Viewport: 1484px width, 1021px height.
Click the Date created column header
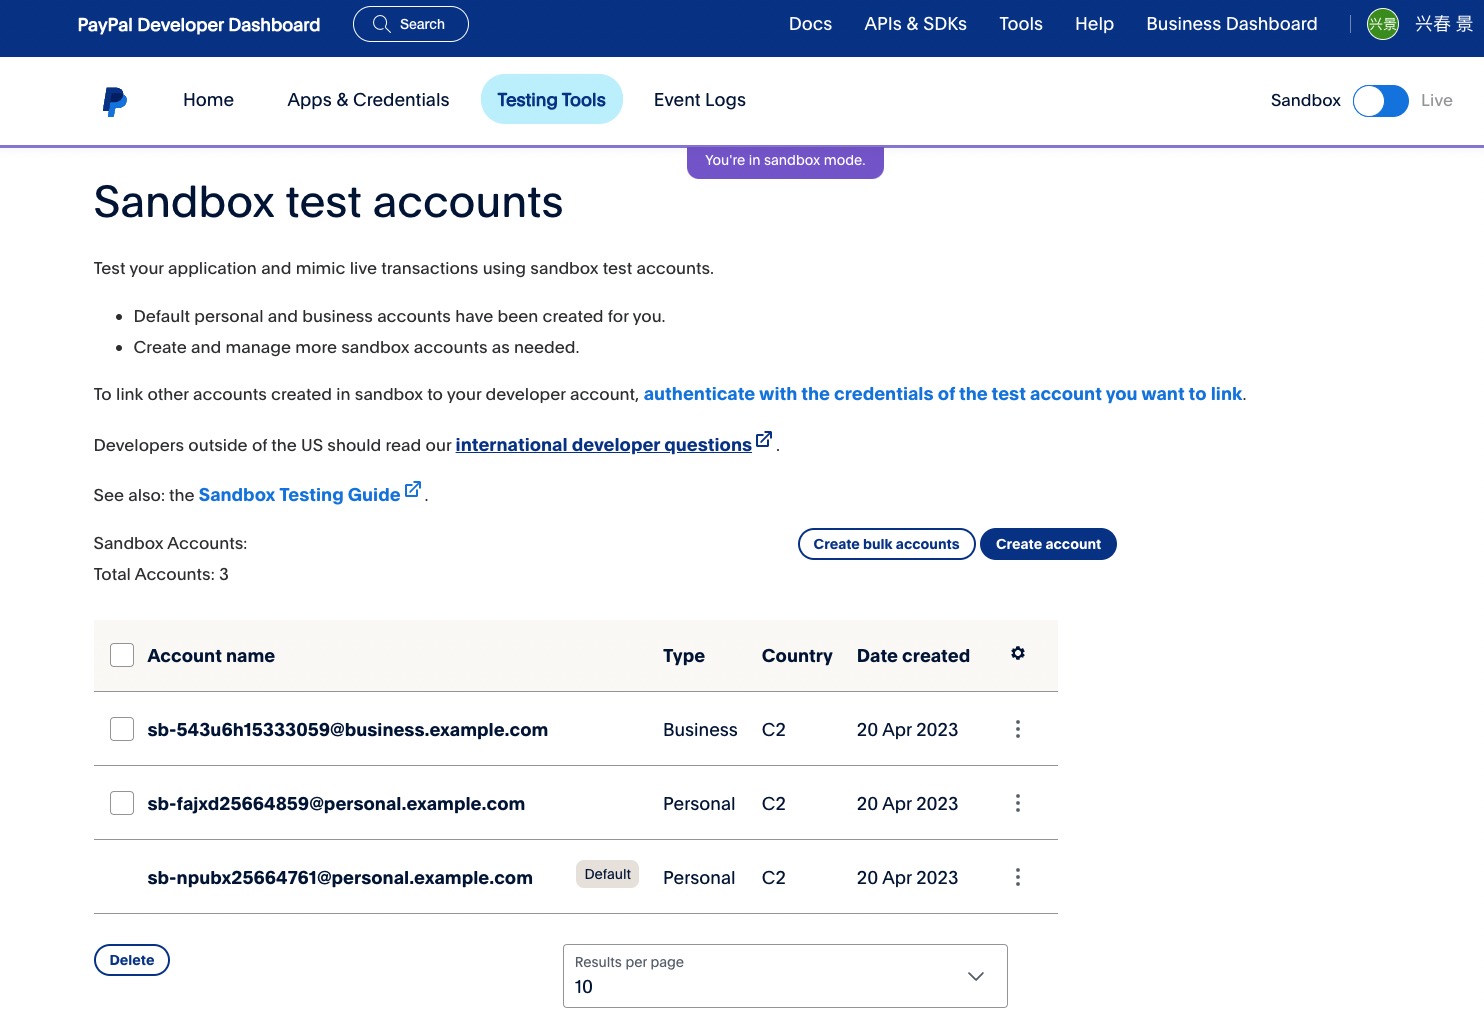(913, 656)
